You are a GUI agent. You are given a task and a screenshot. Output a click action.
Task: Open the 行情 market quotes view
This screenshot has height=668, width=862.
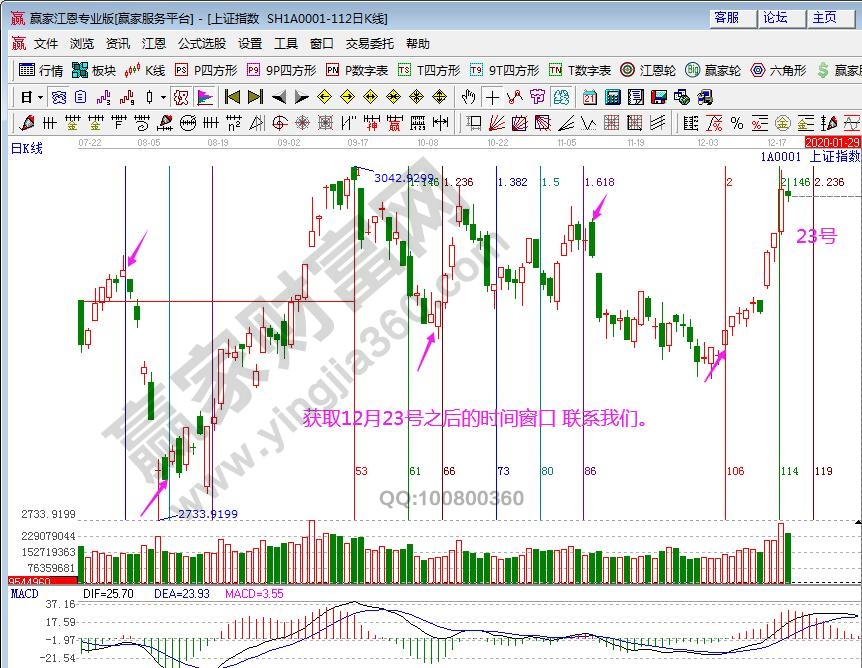[x=41, y=70]
